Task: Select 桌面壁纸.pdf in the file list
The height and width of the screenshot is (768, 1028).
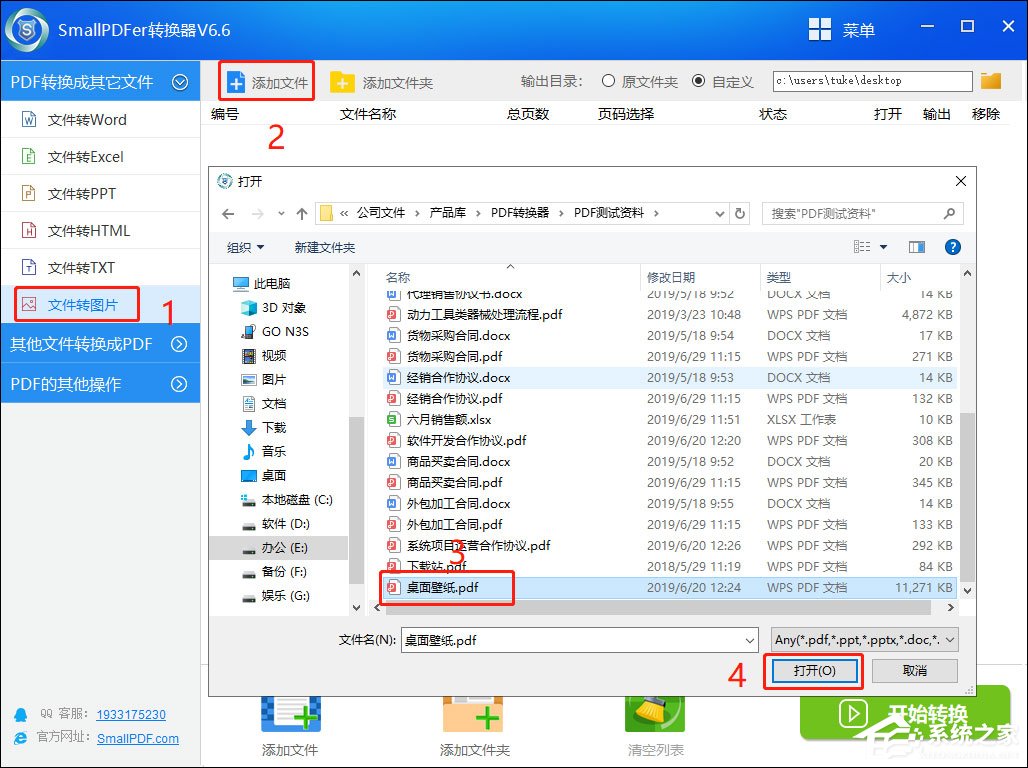Action: tap(445, 588)
